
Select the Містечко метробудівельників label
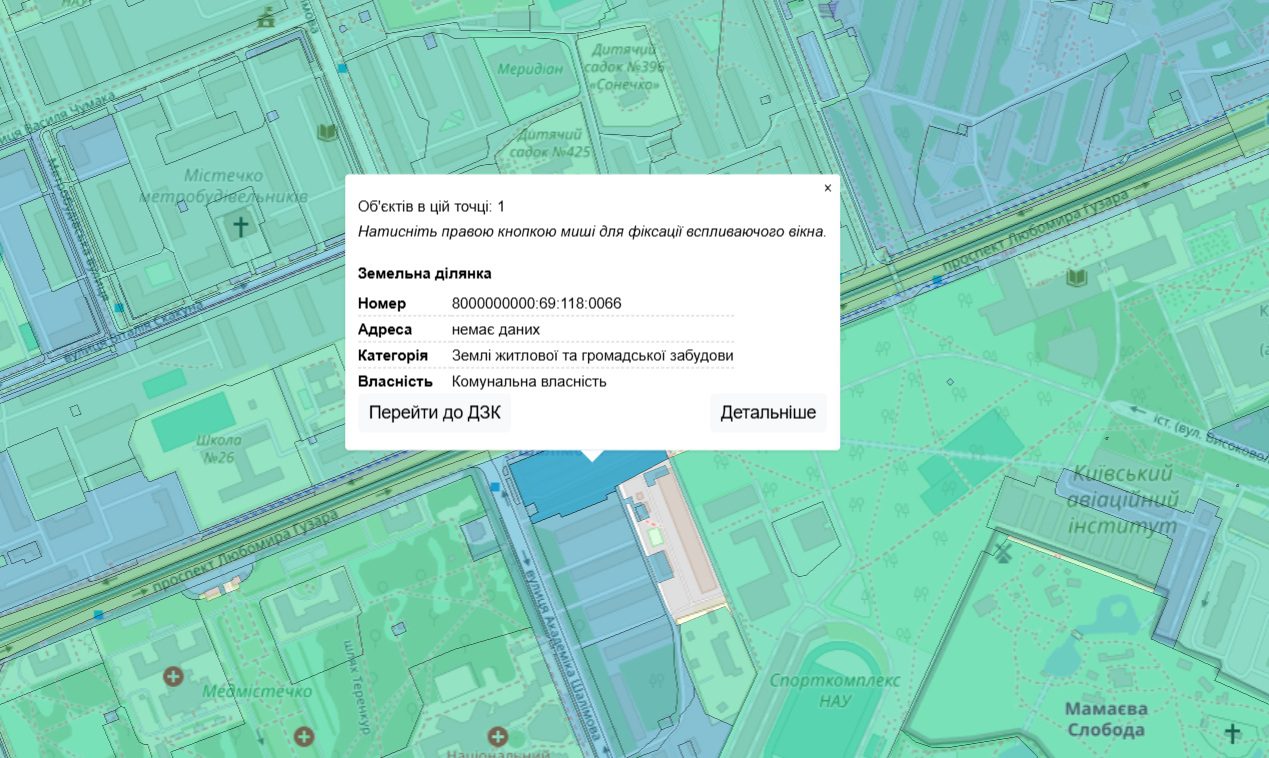[x=222, y=187]
